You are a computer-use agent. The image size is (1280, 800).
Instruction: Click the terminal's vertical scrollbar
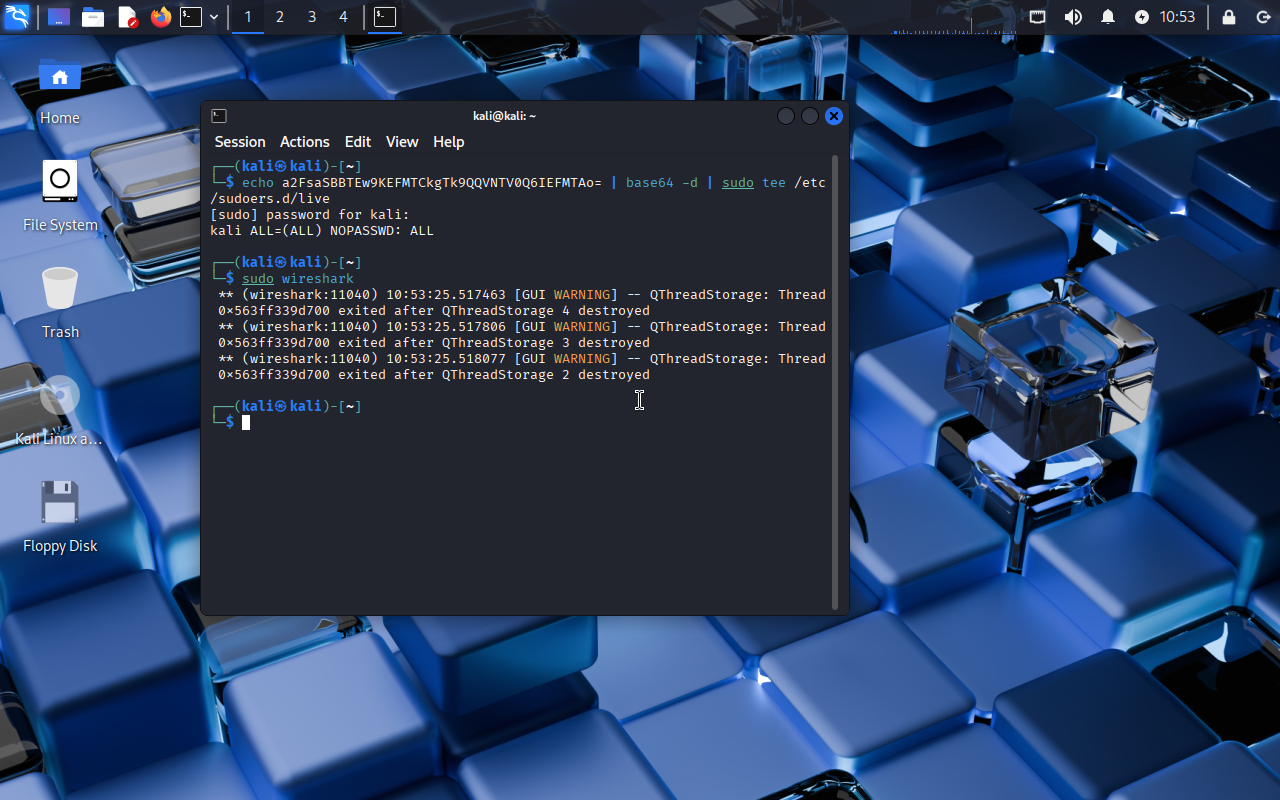click(x=835, y=380)
